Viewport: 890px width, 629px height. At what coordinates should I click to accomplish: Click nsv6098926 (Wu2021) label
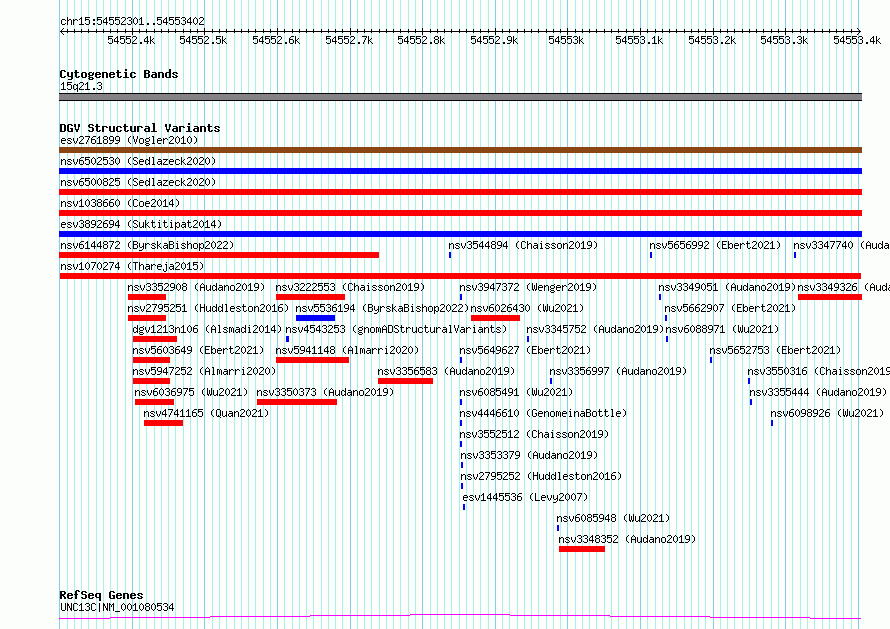pyautogui.click(x=827, y=413)
